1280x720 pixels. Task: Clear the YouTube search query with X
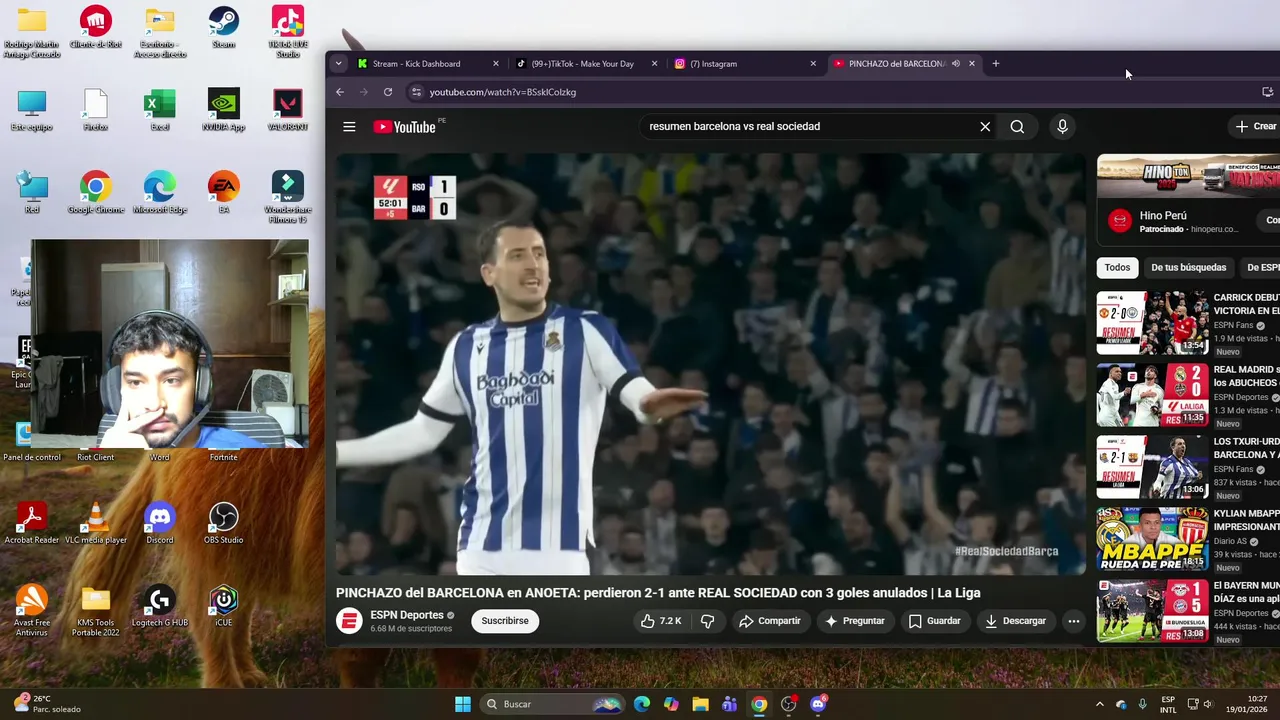pos(985,127)
